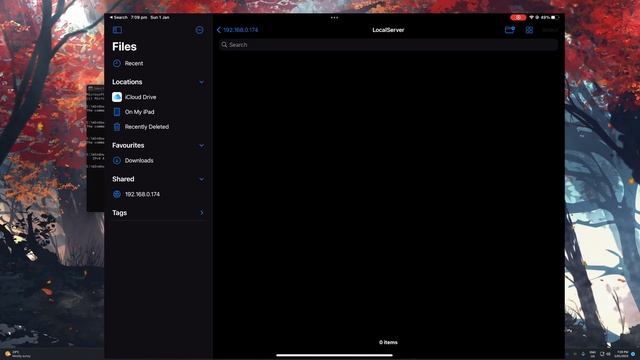Open the circled ellipsis more menu in sidebar
This screenshot has width=640, height=360.
tap(200, 30)
